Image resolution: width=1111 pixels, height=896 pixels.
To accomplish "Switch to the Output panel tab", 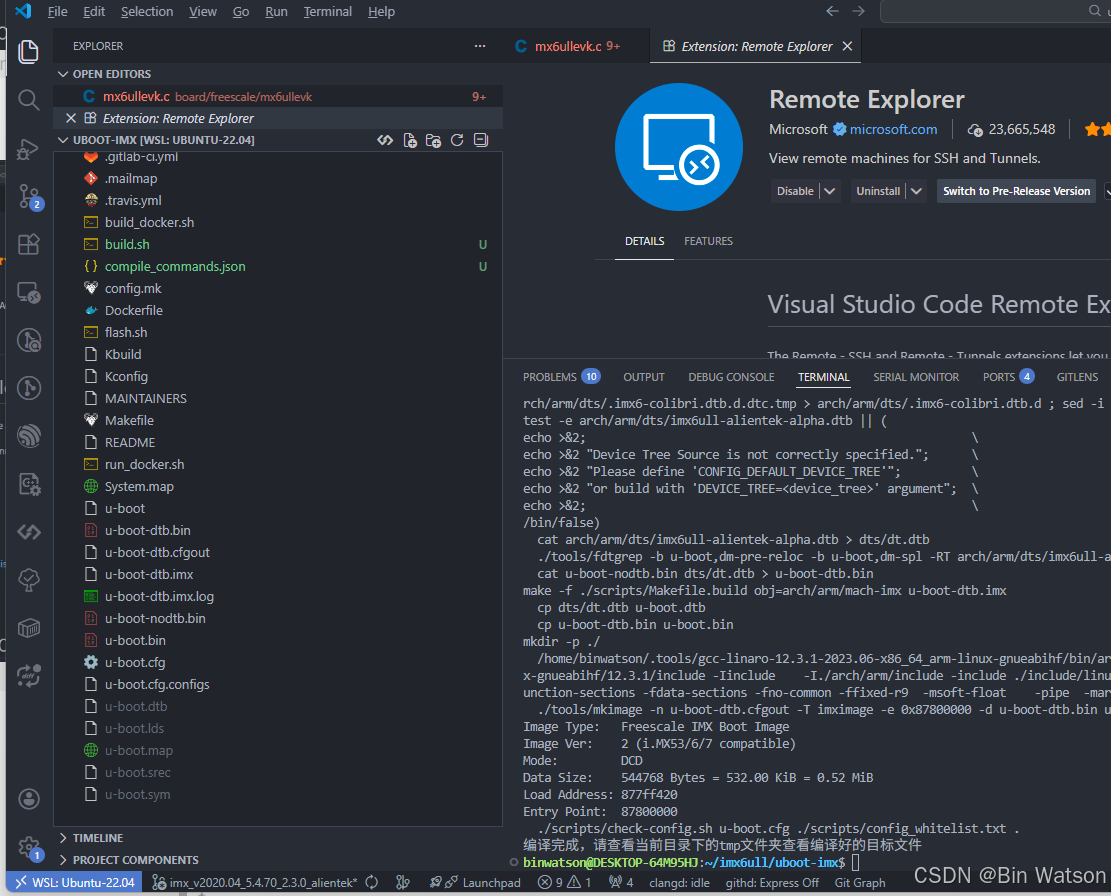I will pos(643,377).
